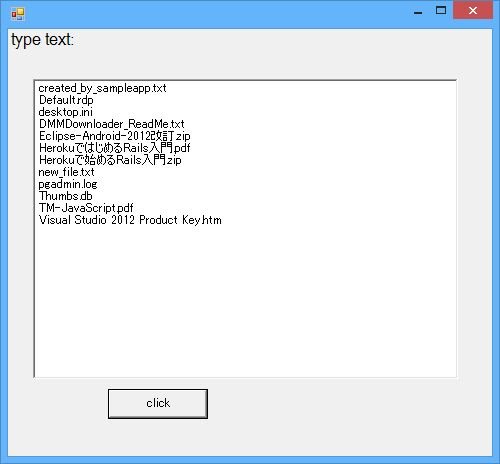Select HerokuではじめるRails入門.pdf line
Image resolution: width=500 pixels, height=464 pixels.
tap(114, 148)
